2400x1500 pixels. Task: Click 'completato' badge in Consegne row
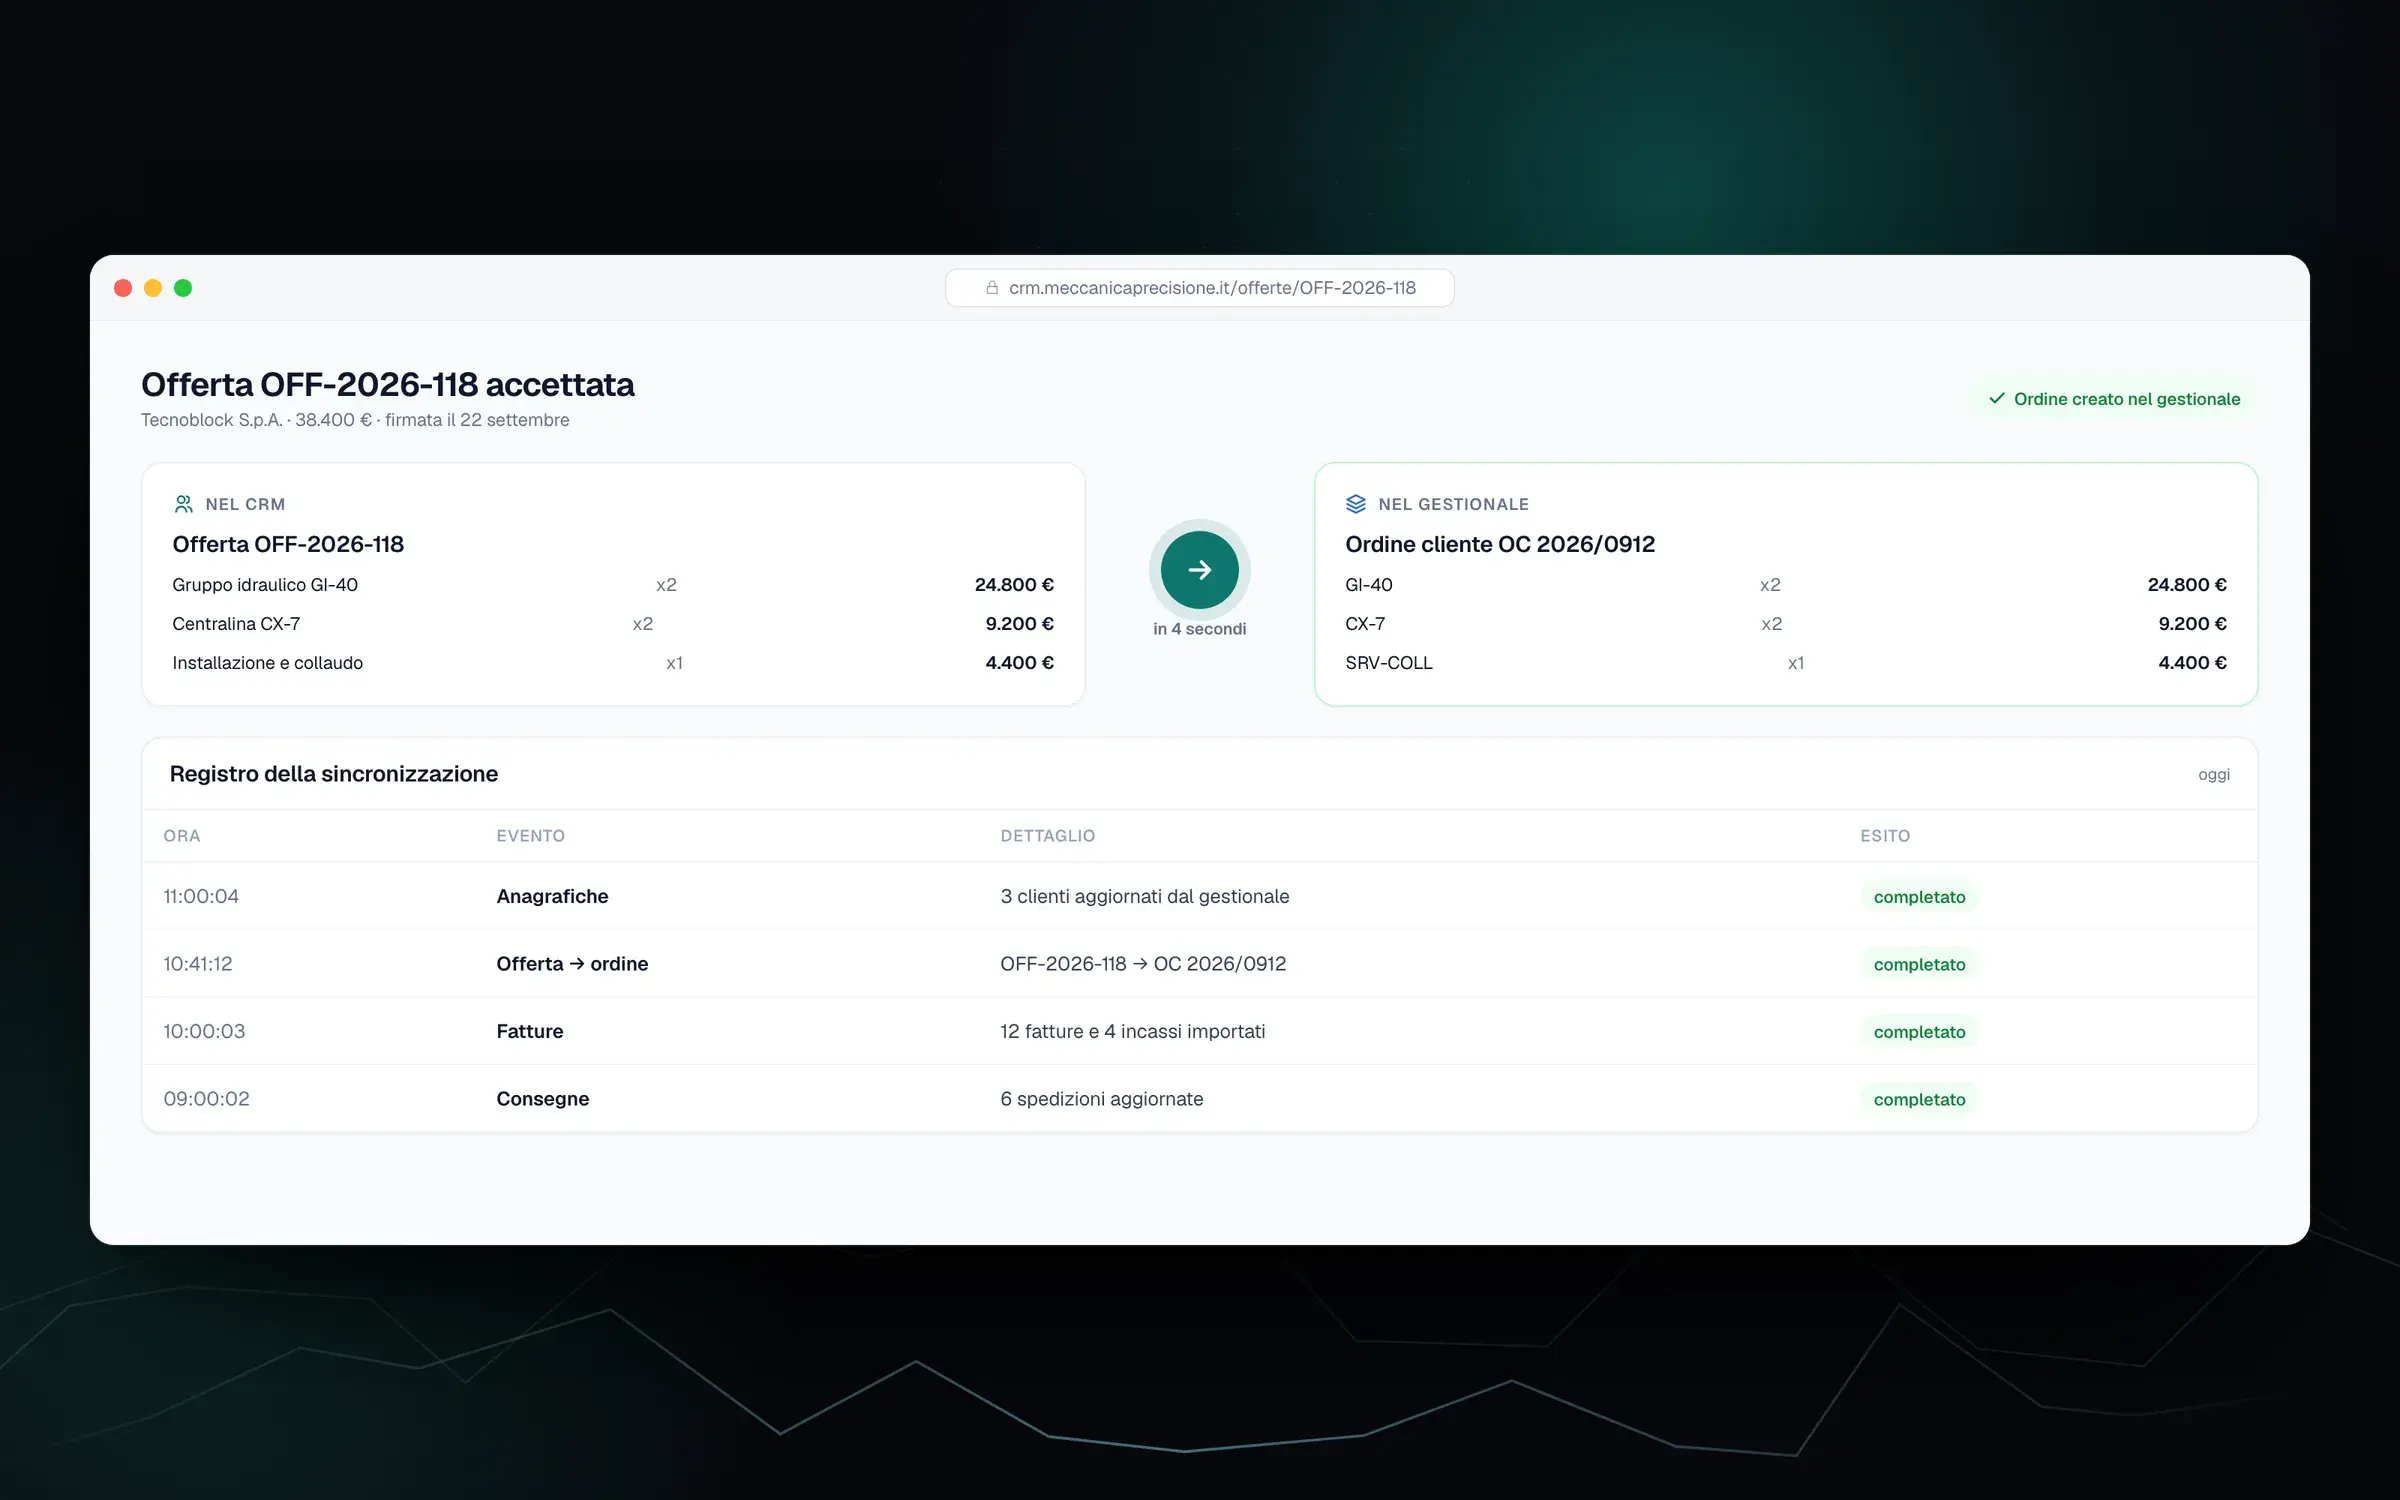(1919, 1099)
